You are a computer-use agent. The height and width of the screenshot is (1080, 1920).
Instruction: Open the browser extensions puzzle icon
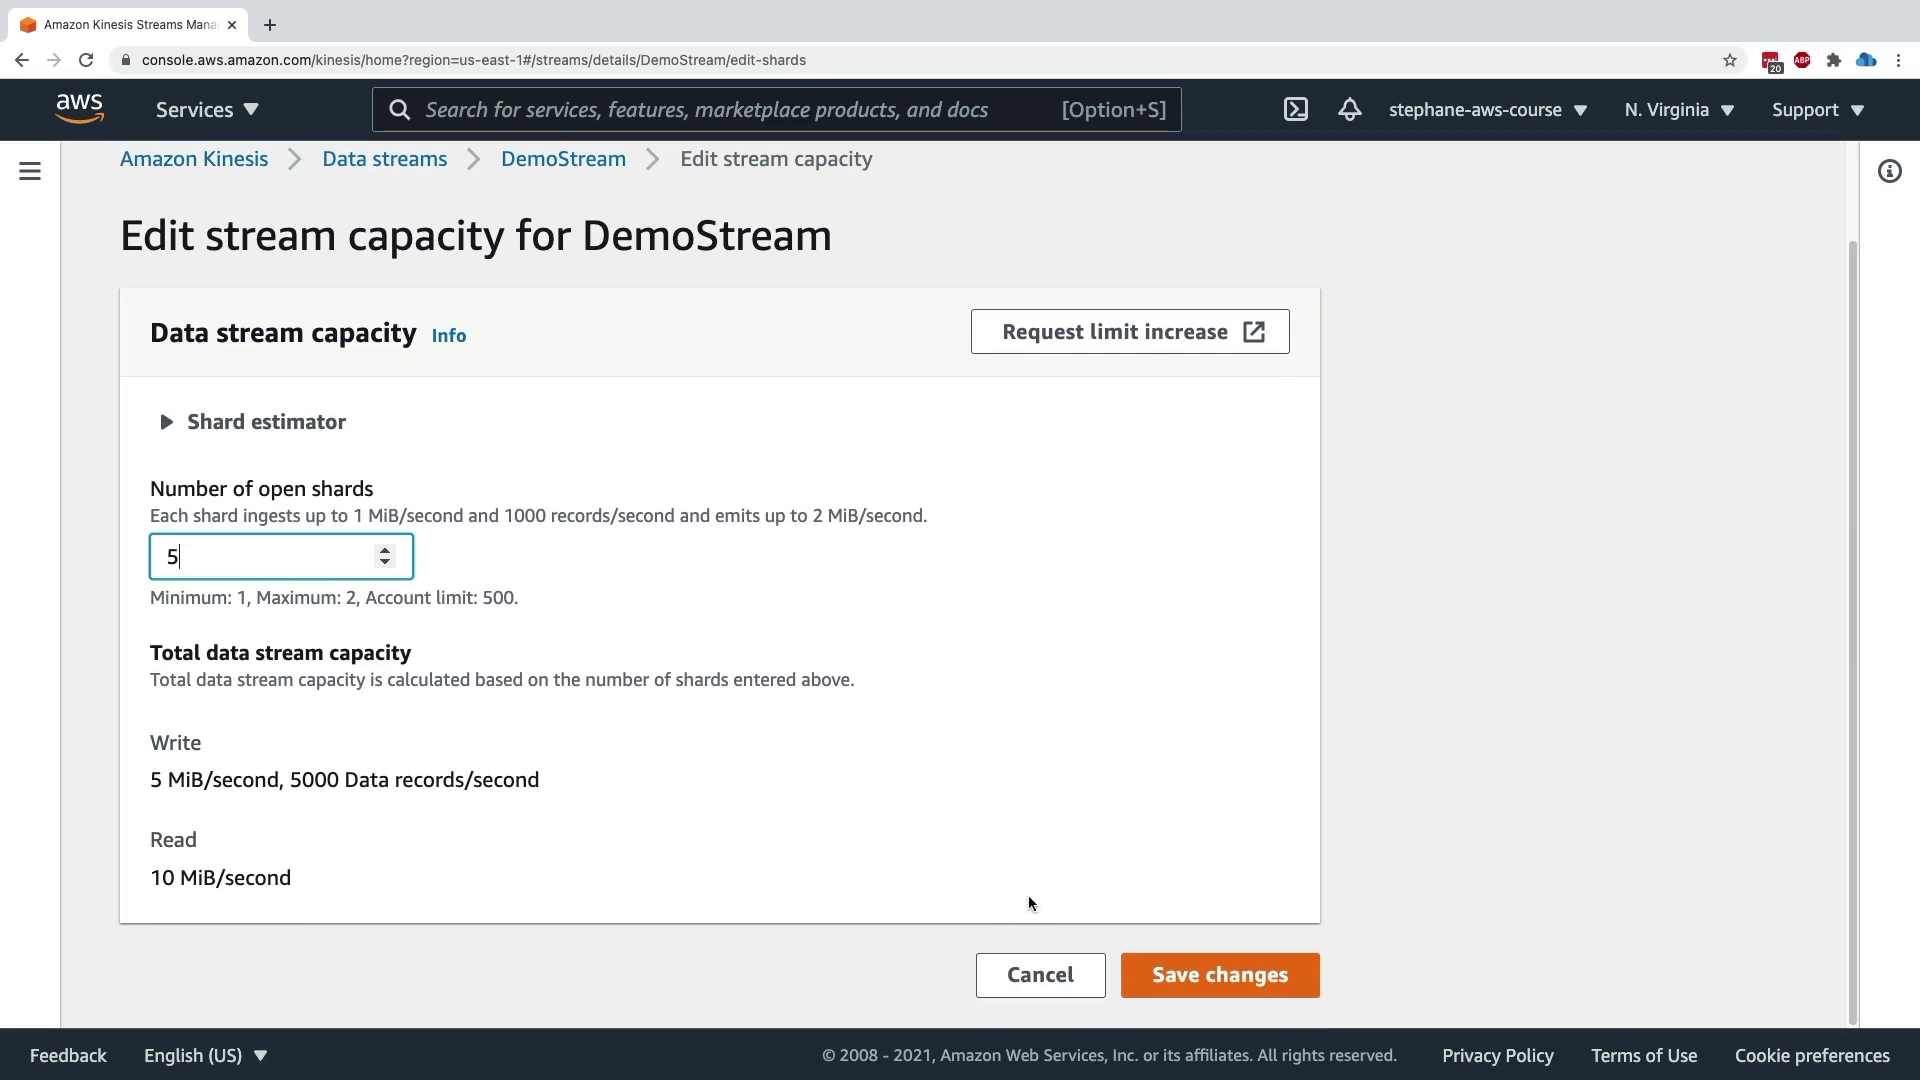pyautogui.click(x=1833, y=60)
